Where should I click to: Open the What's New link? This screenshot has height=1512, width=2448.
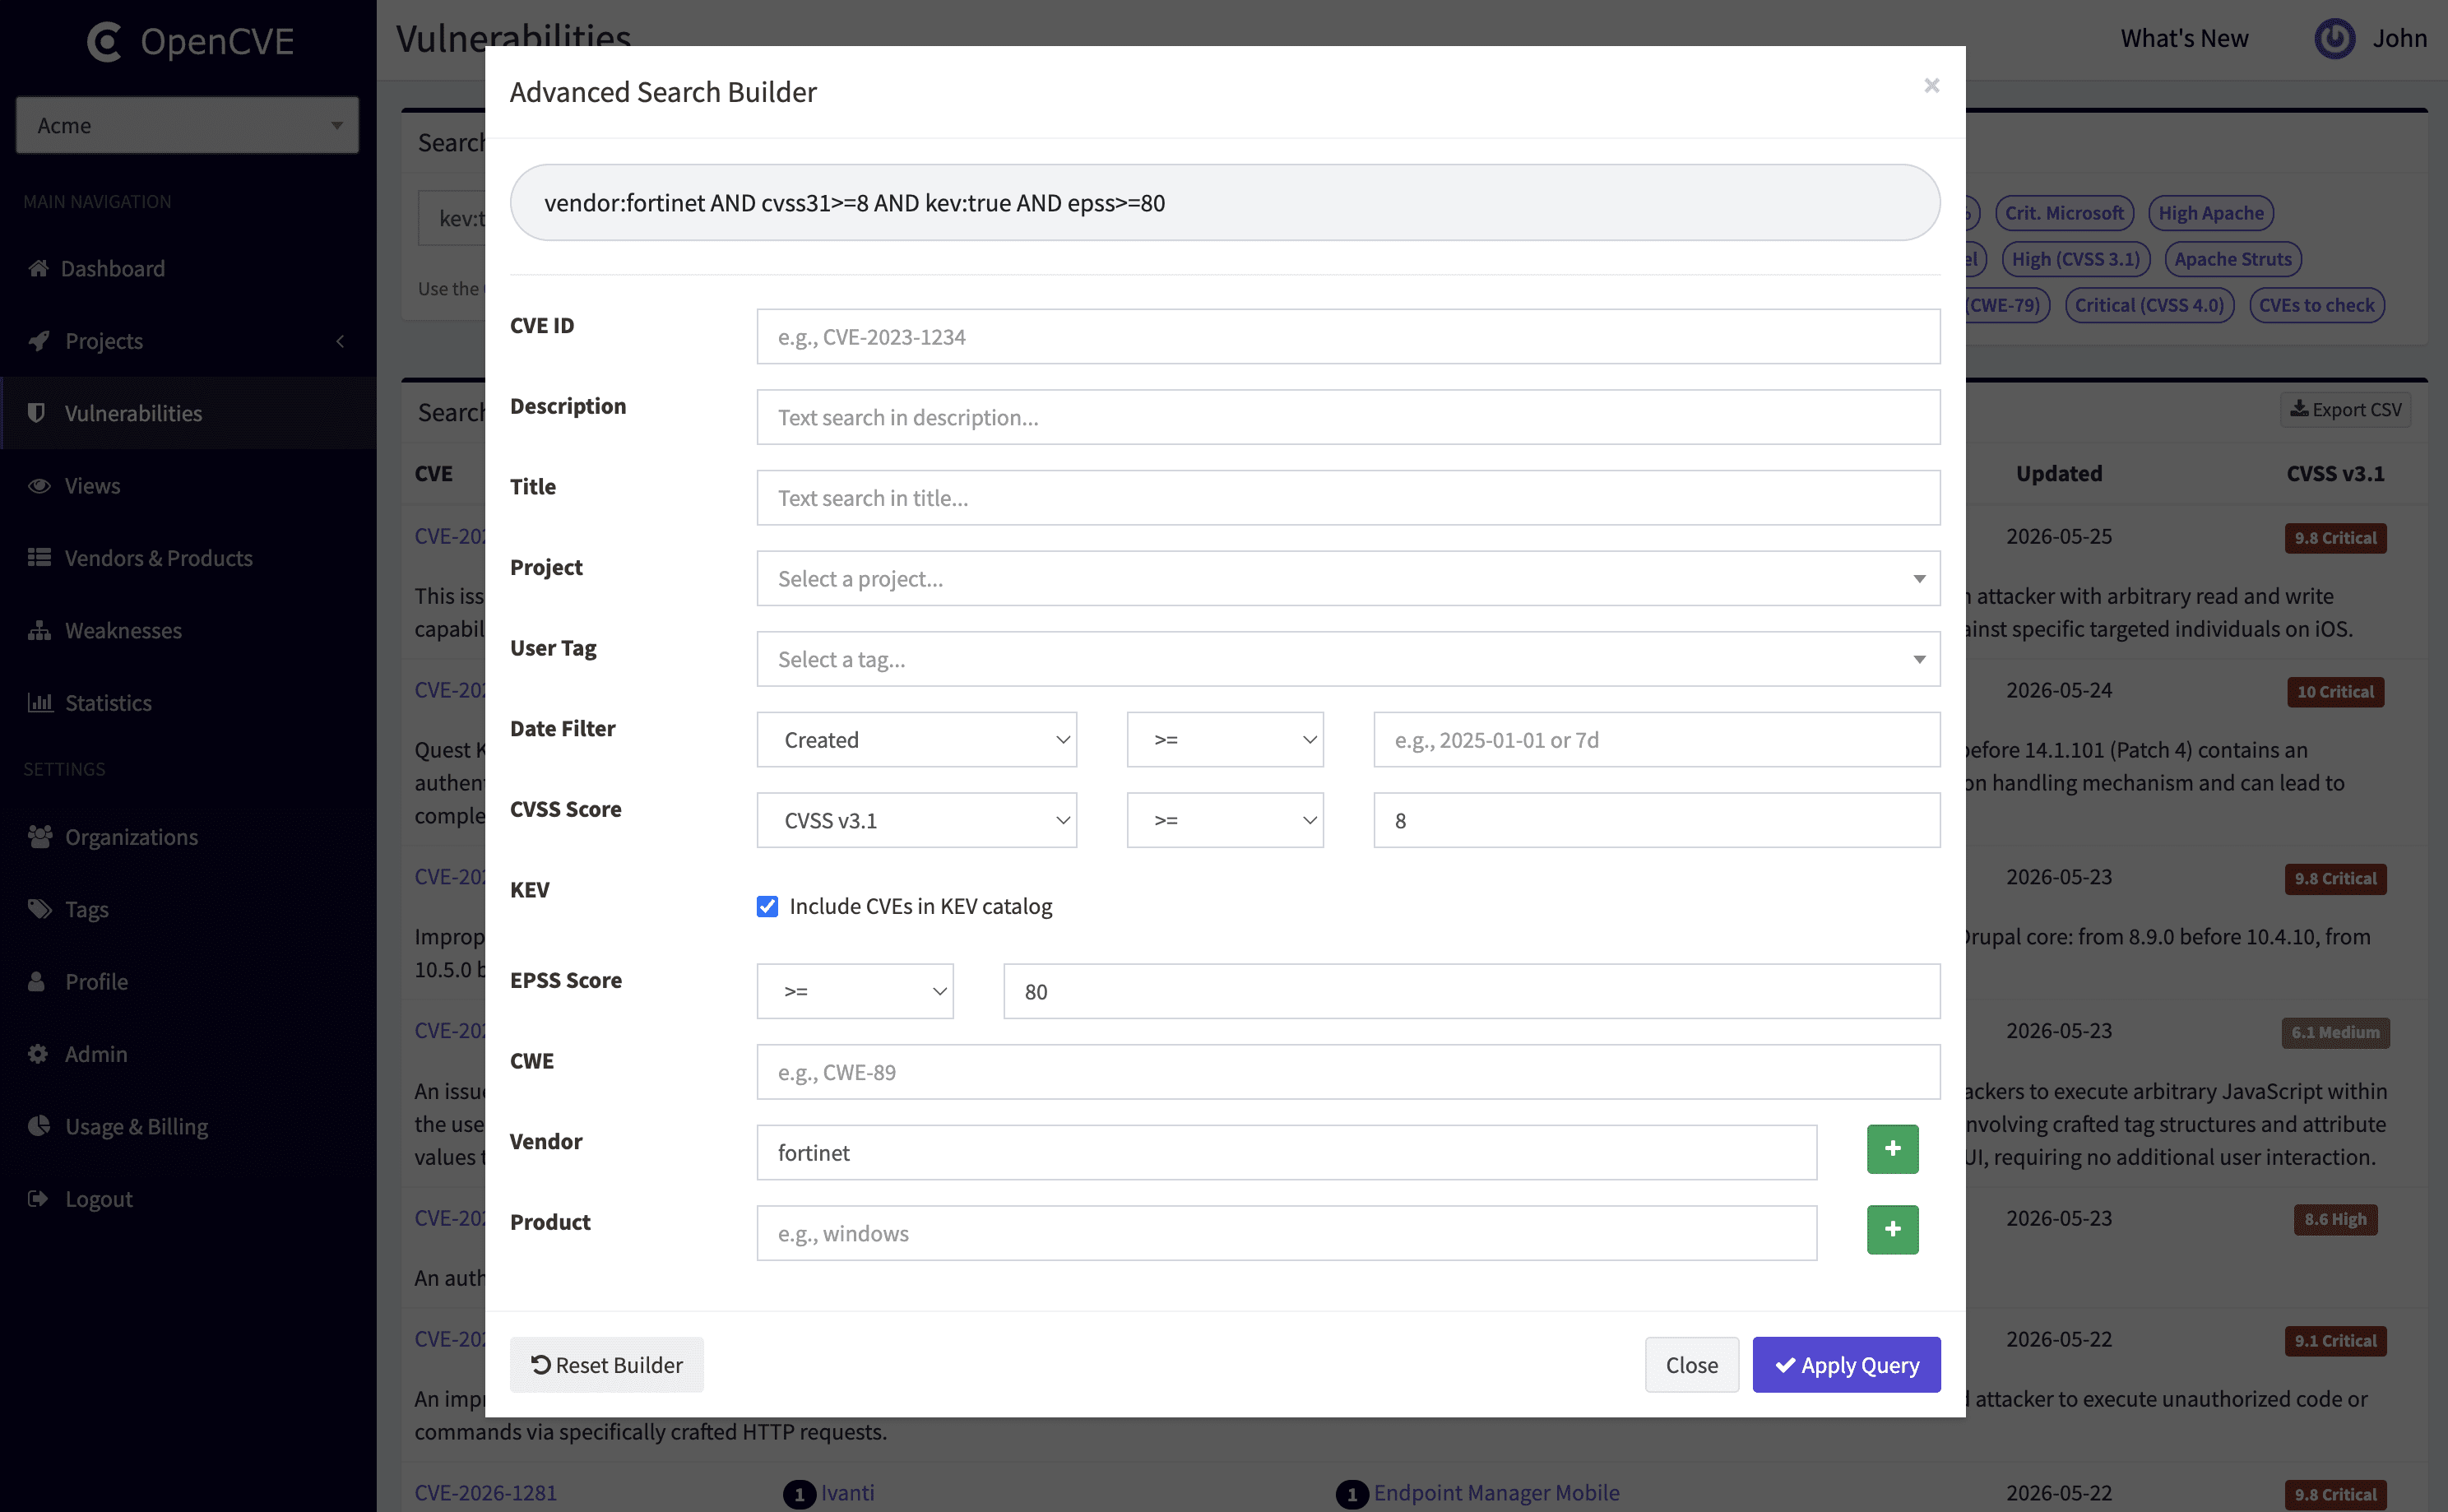click(2184, 38)
